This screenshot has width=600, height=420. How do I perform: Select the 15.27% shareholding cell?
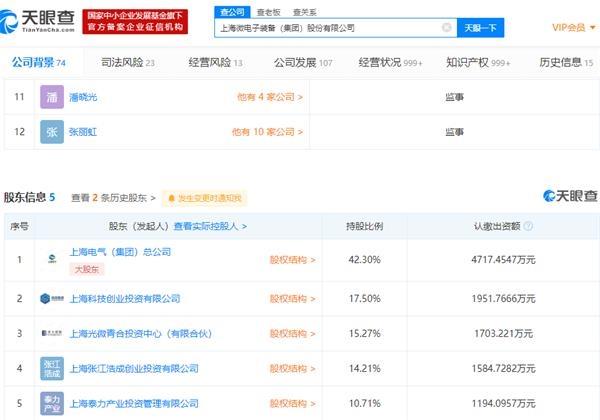[364, 334]
